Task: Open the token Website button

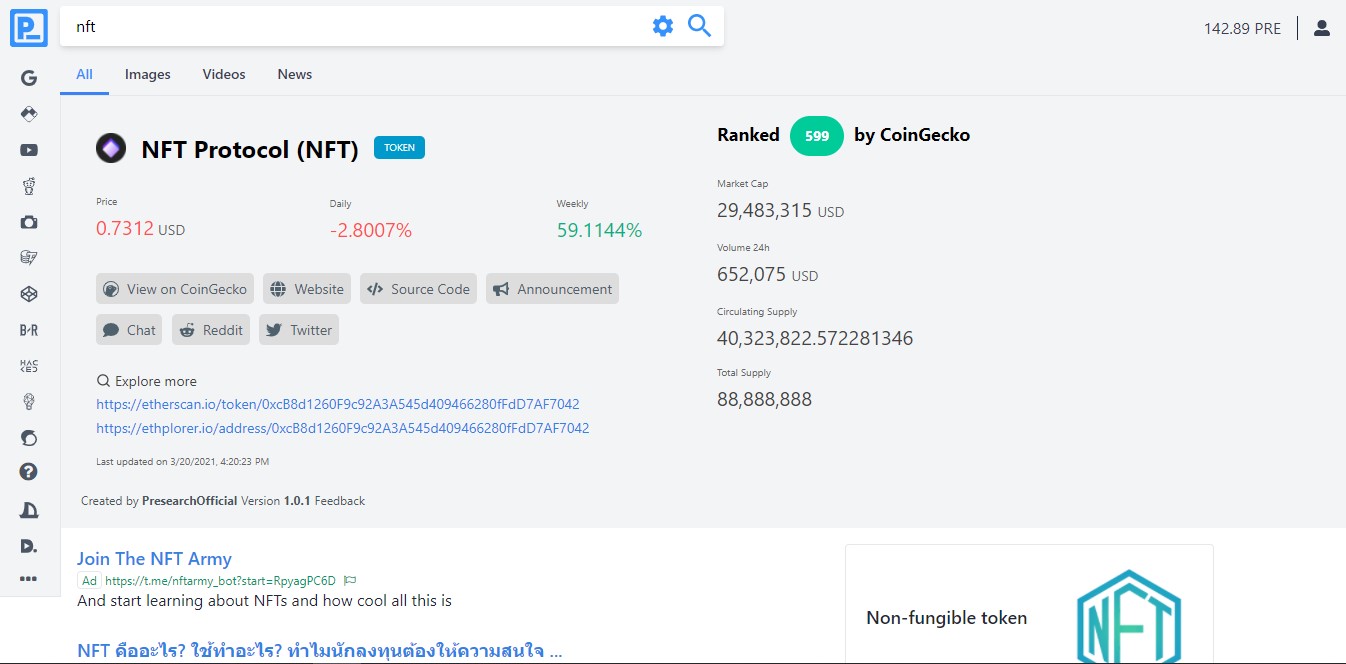Action: (307, 289)
